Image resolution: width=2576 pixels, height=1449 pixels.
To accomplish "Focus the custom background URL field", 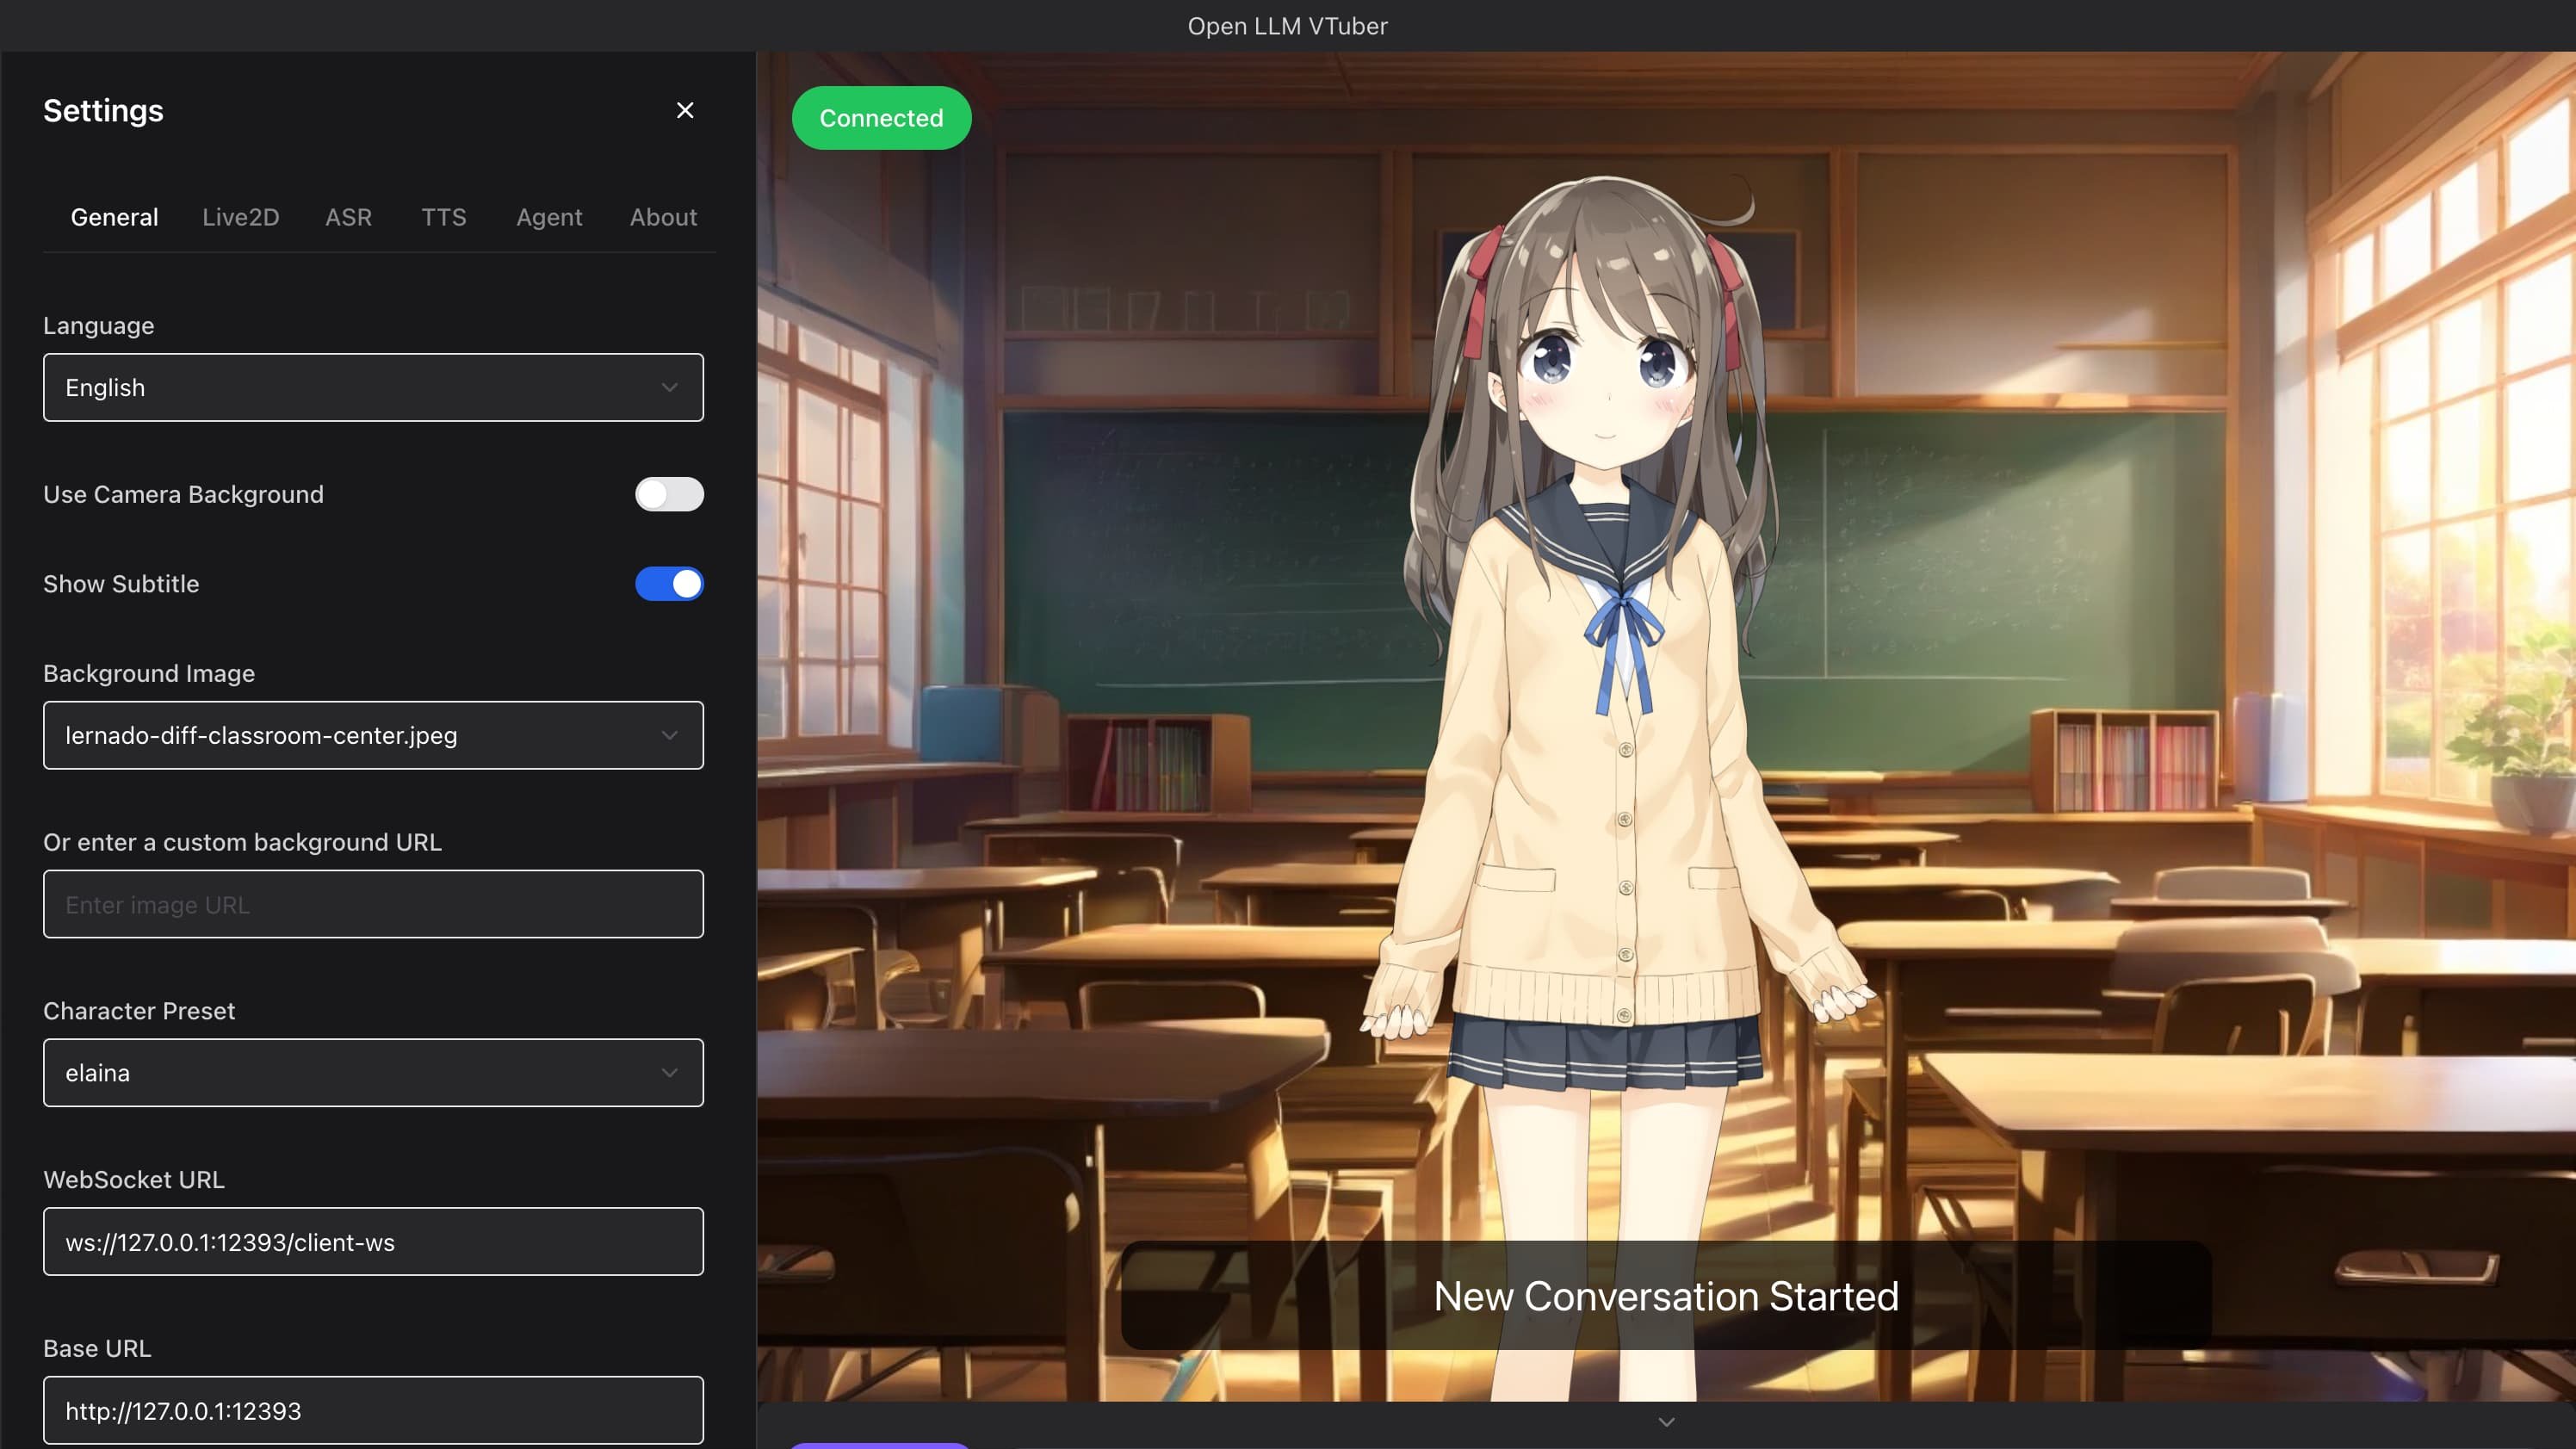I will (x=373, y=904).
